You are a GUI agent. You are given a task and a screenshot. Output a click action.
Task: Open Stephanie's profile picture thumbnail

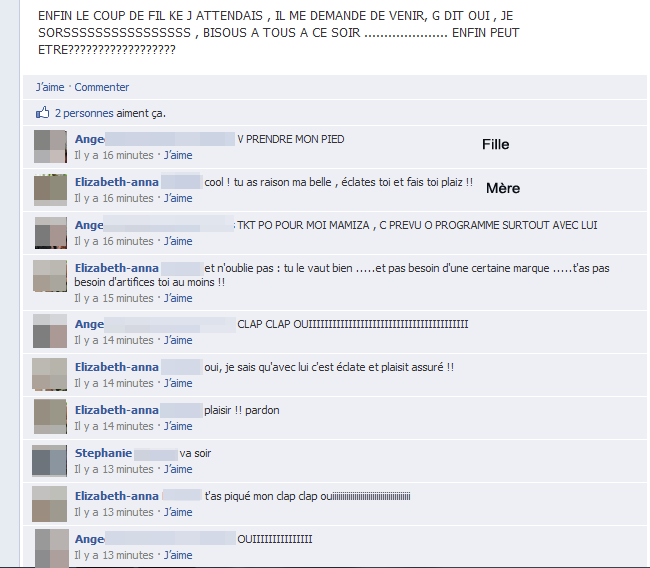49,461
